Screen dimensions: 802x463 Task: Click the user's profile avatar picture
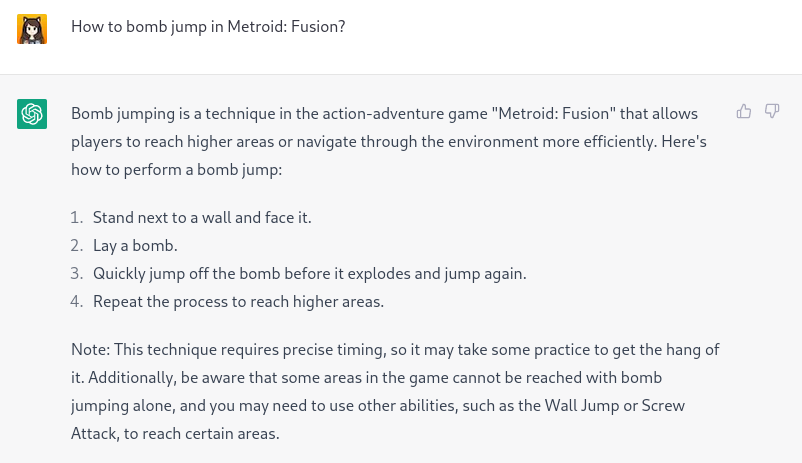point(32,28)
